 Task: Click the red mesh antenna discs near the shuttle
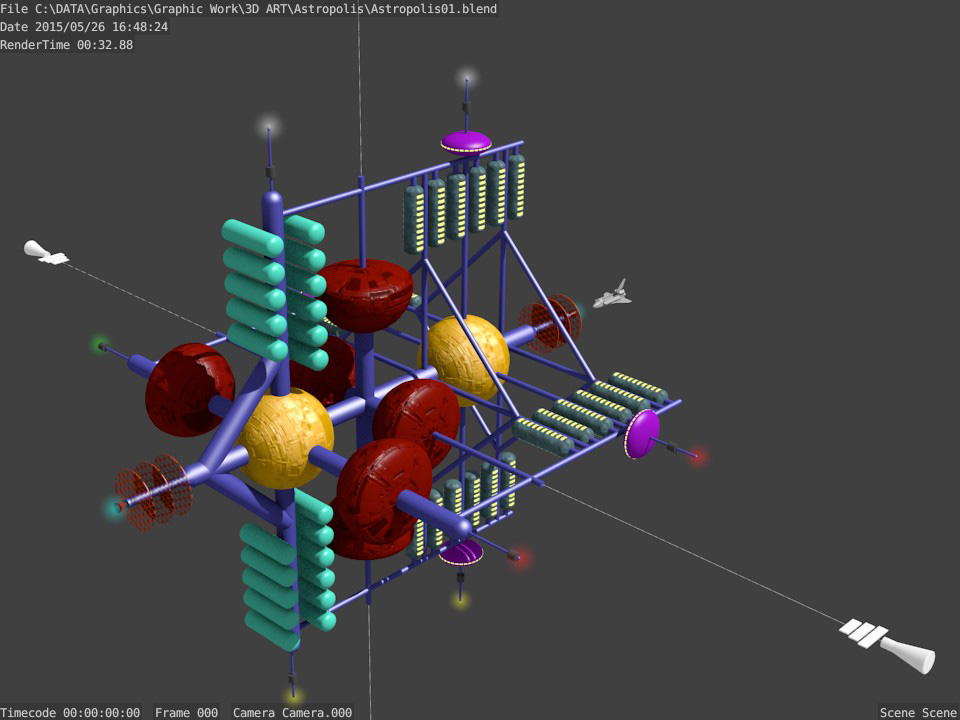(x=550, y=323)
